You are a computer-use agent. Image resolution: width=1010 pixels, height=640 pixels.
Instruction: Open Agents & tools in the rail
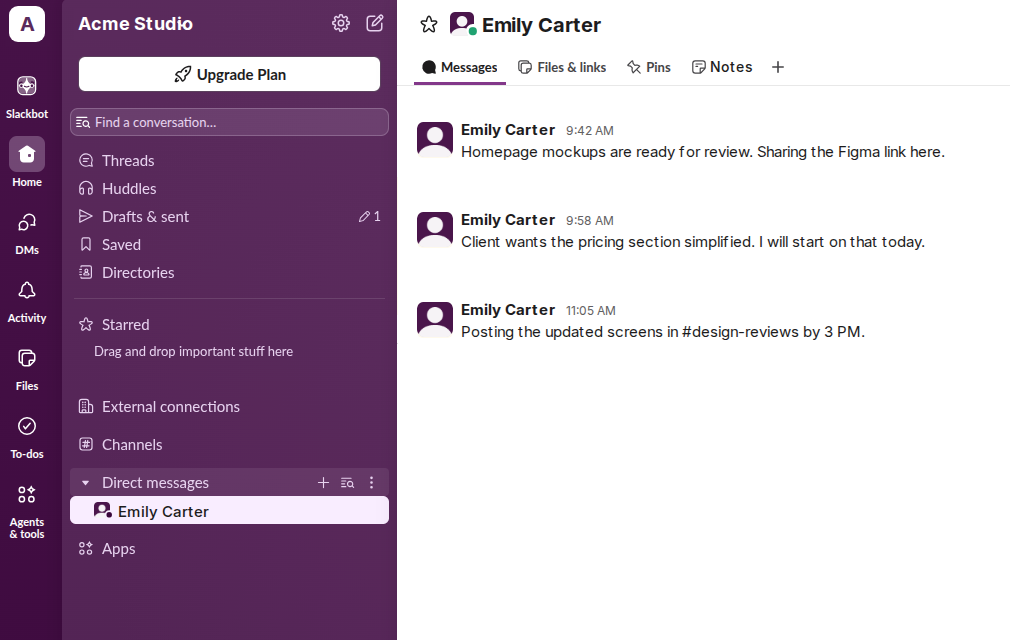click(x=26, y=511)
